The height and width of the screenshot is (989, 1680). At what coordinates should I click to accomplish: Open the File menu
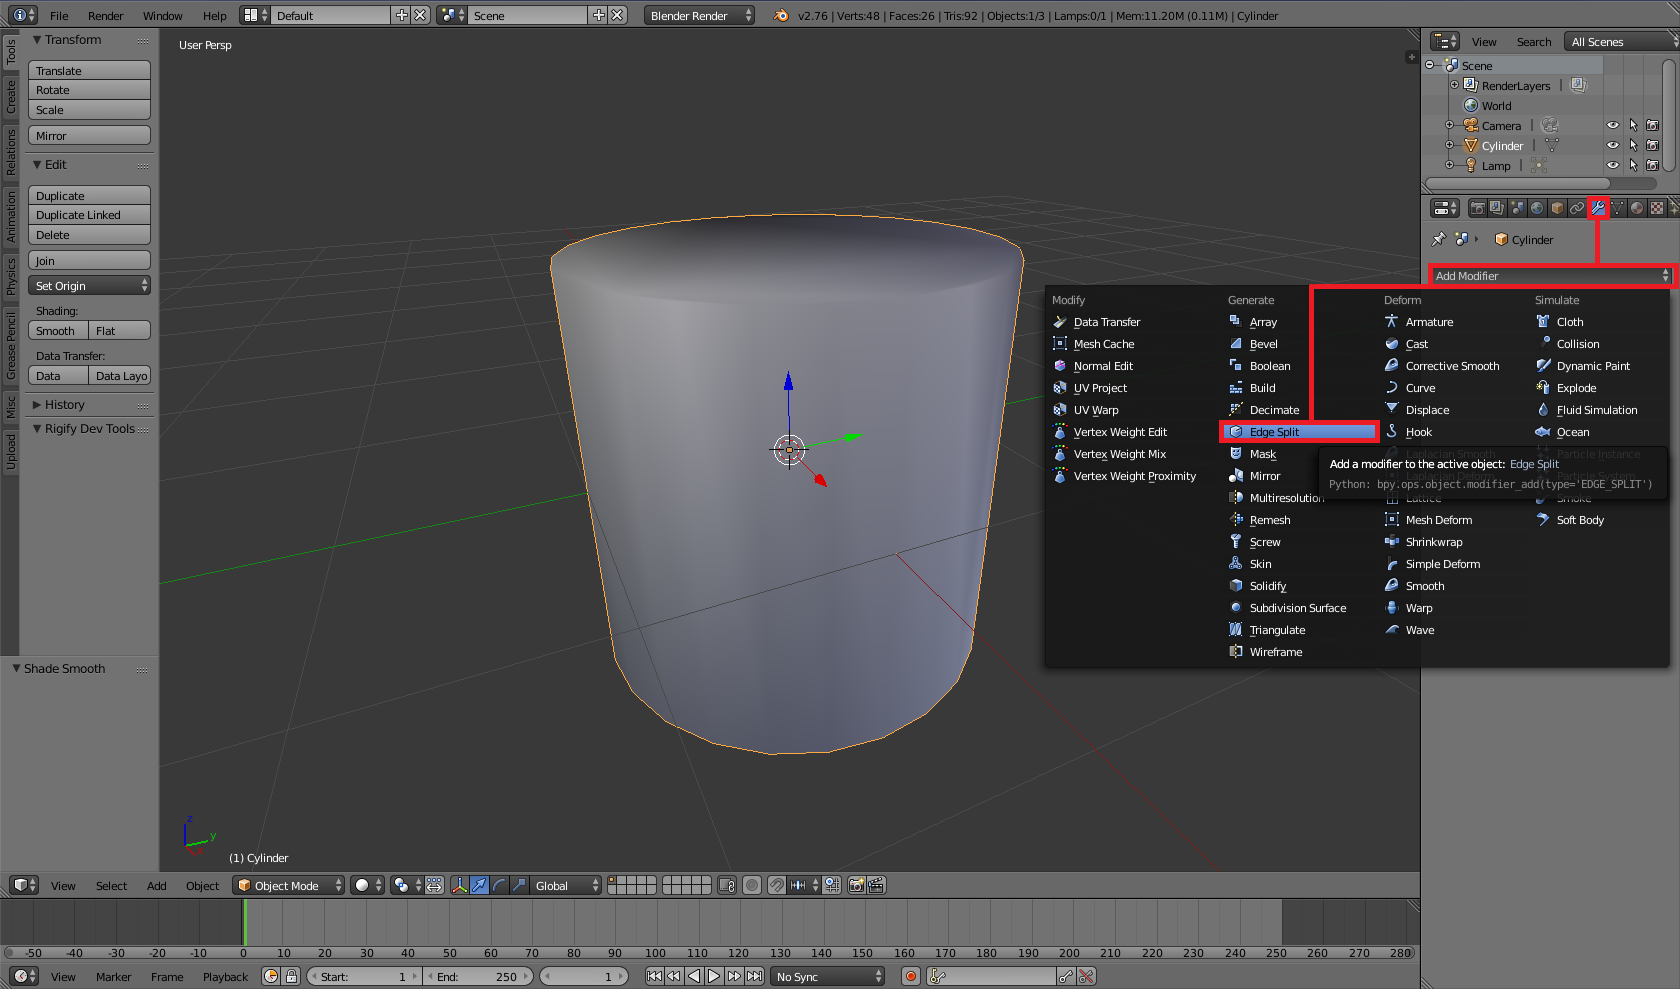60,15
